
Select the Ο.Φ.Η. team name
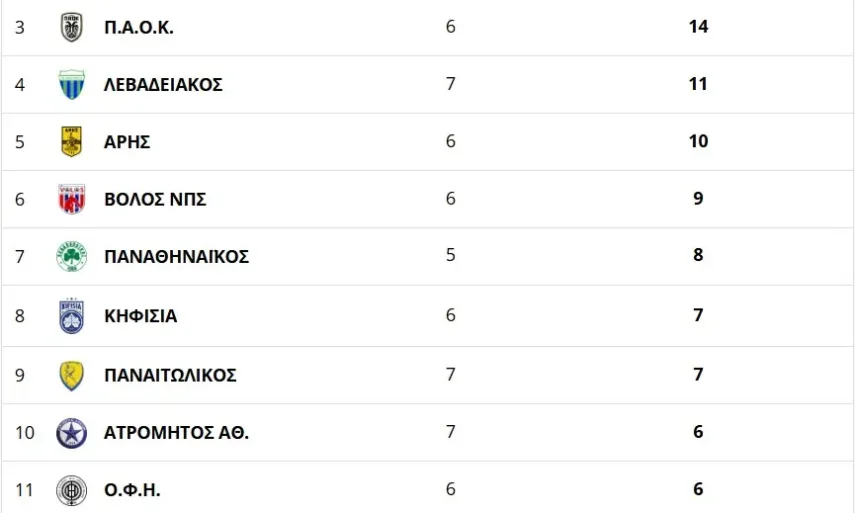132,490
